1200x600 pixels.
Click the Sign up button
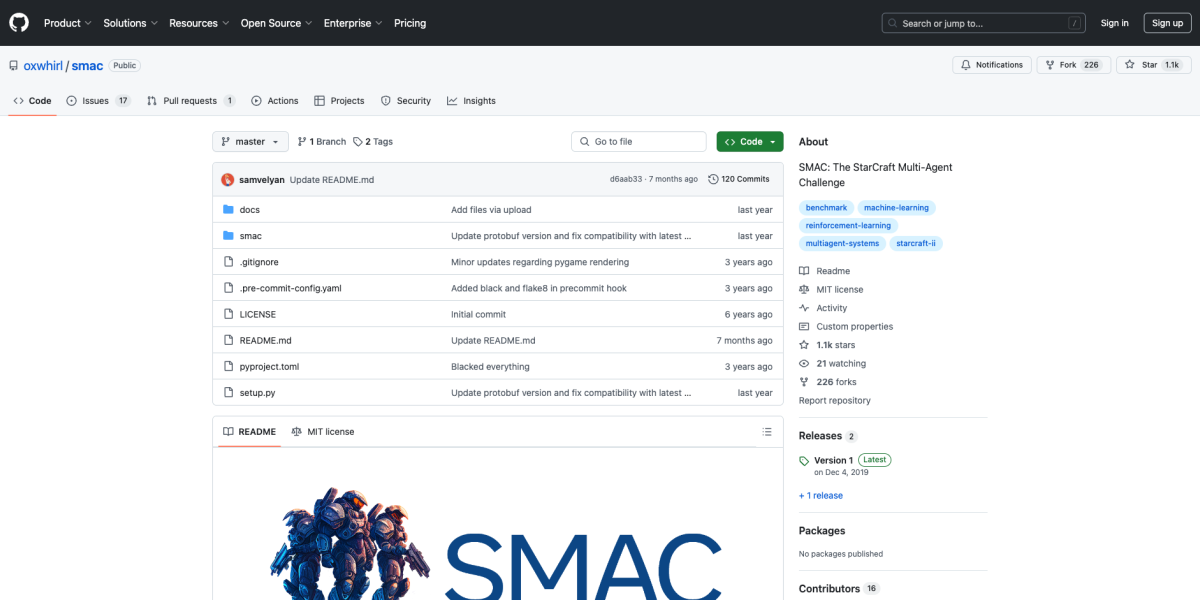click(x=1167, y=22)
